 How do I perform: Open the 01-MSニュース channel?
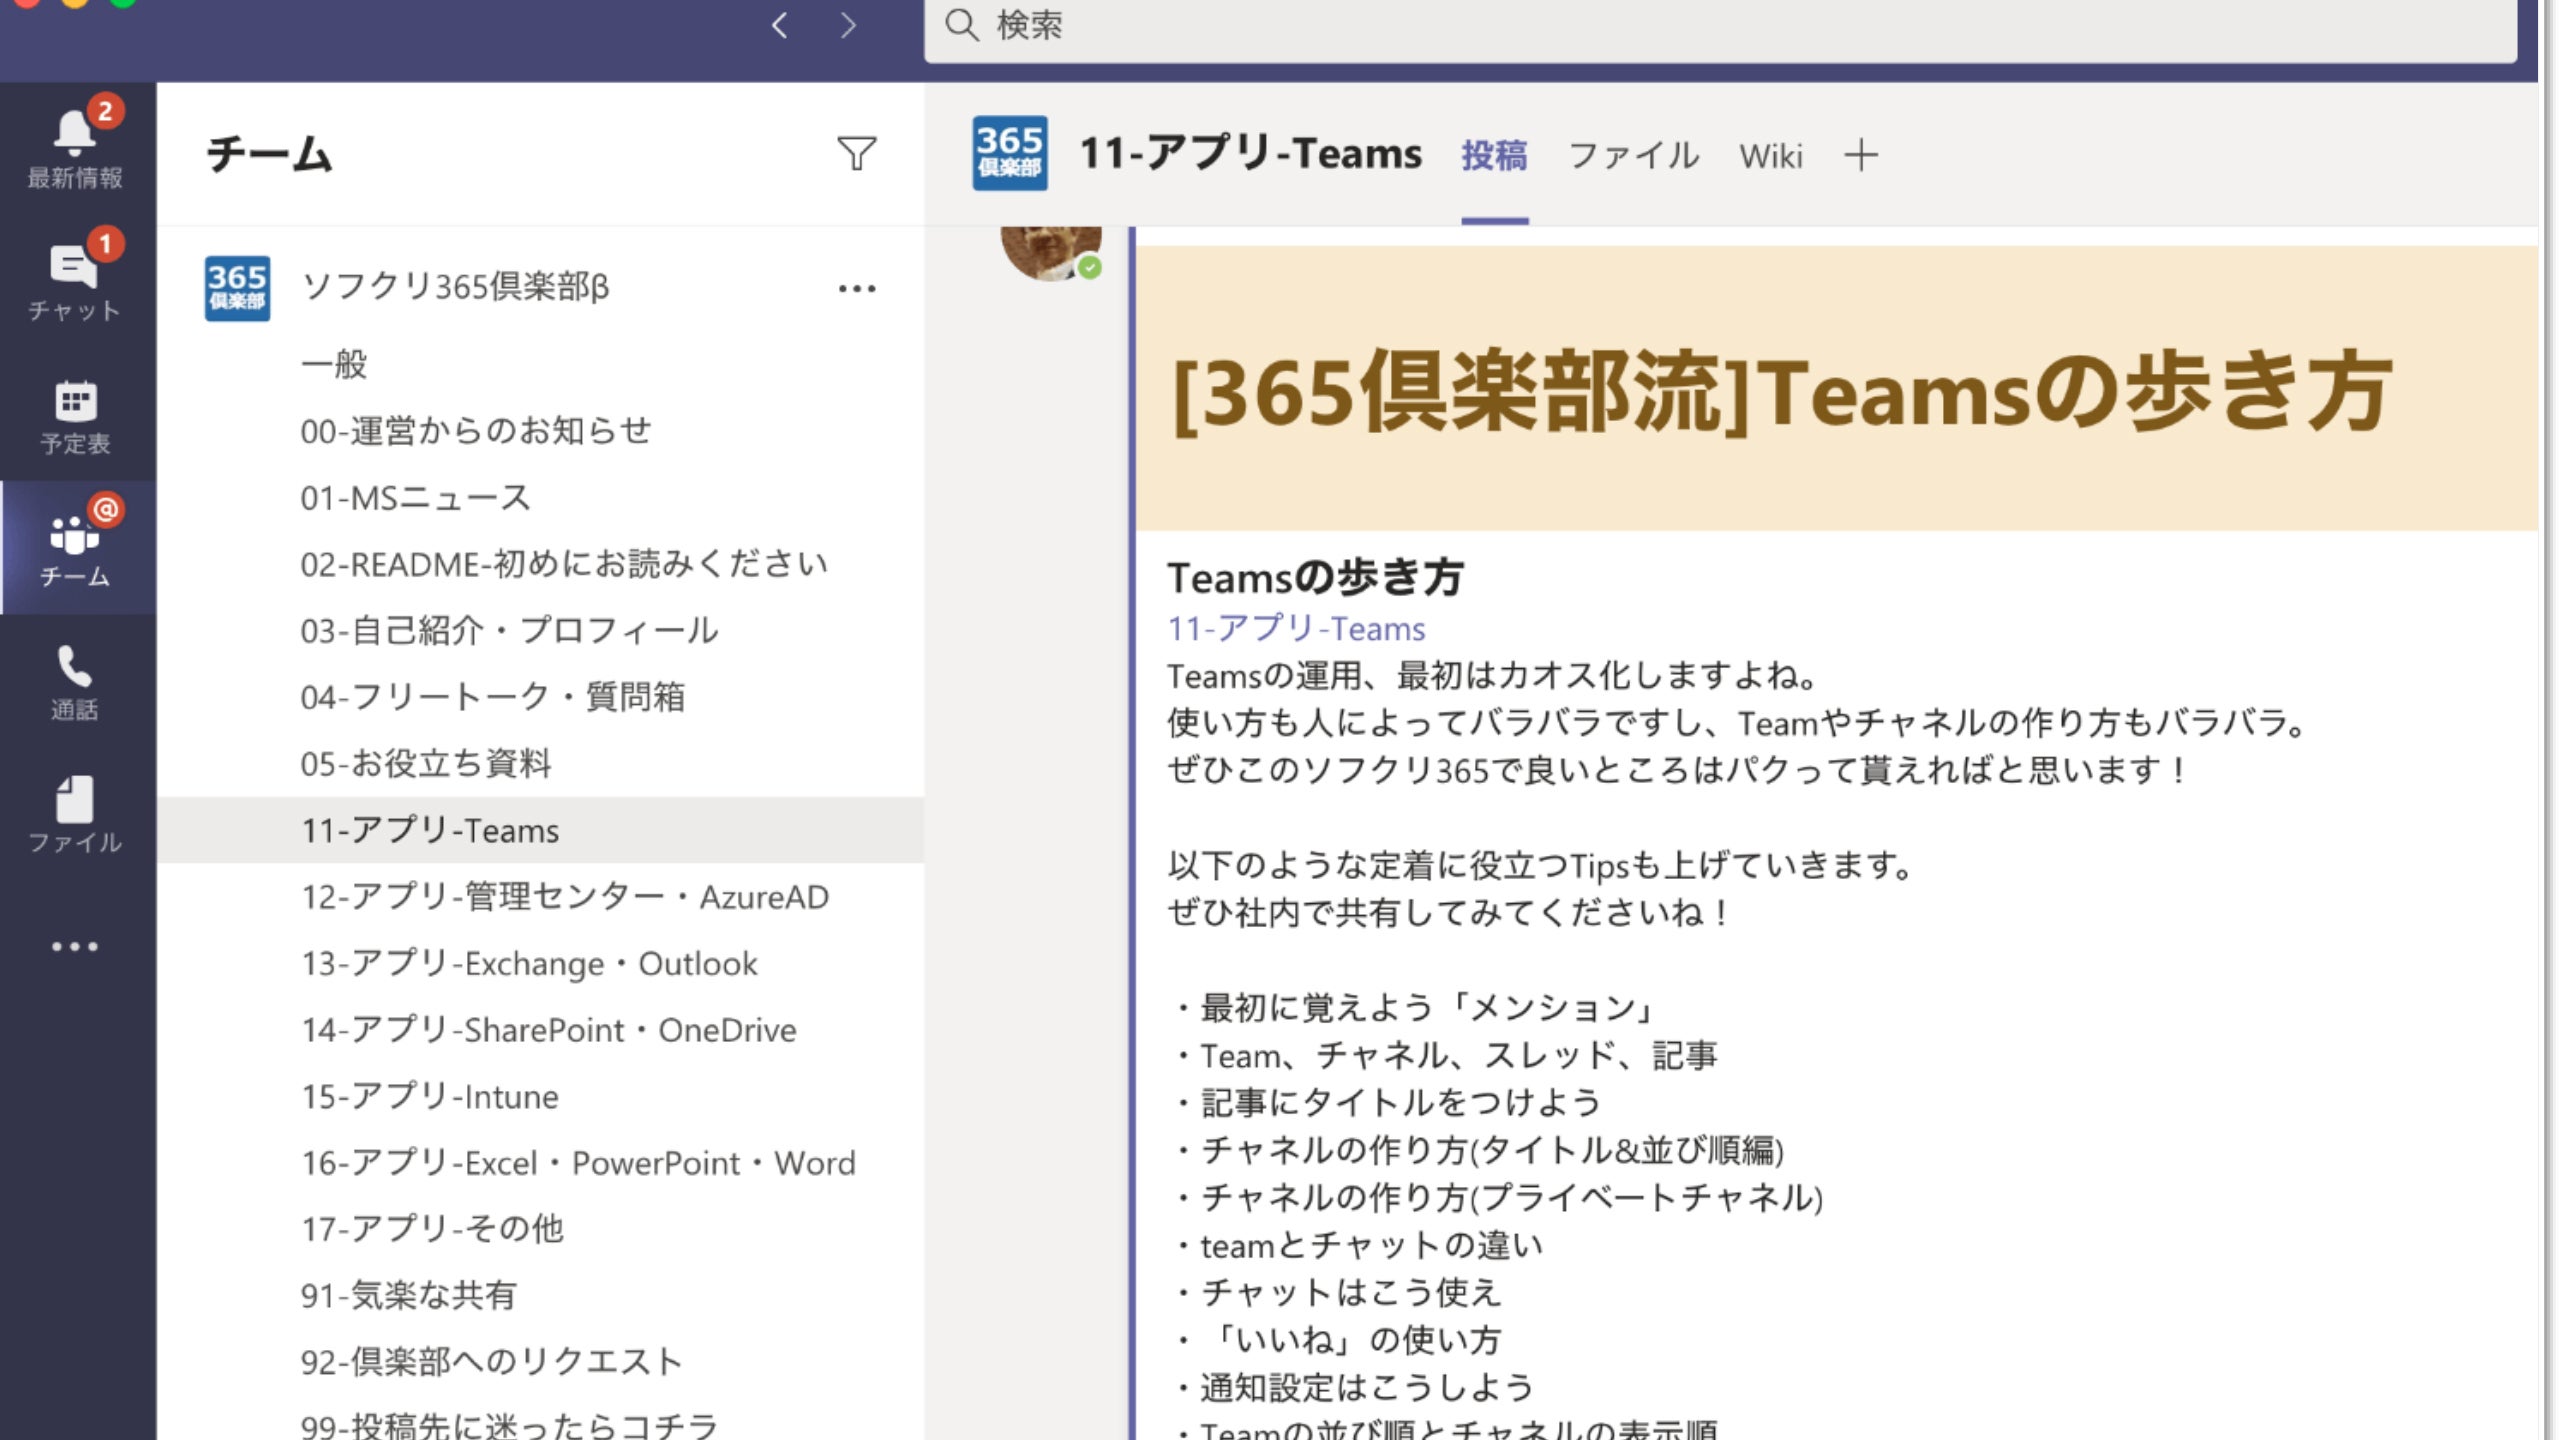pyautogui.click(x=415, y=497)
